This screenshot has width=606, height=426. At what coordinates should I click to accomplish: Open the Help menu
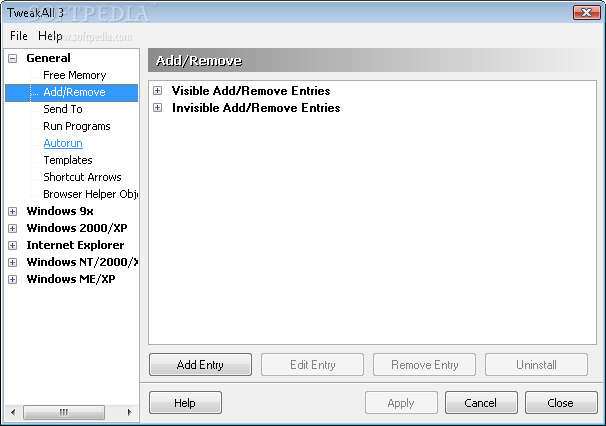click(x=50, y=36)
